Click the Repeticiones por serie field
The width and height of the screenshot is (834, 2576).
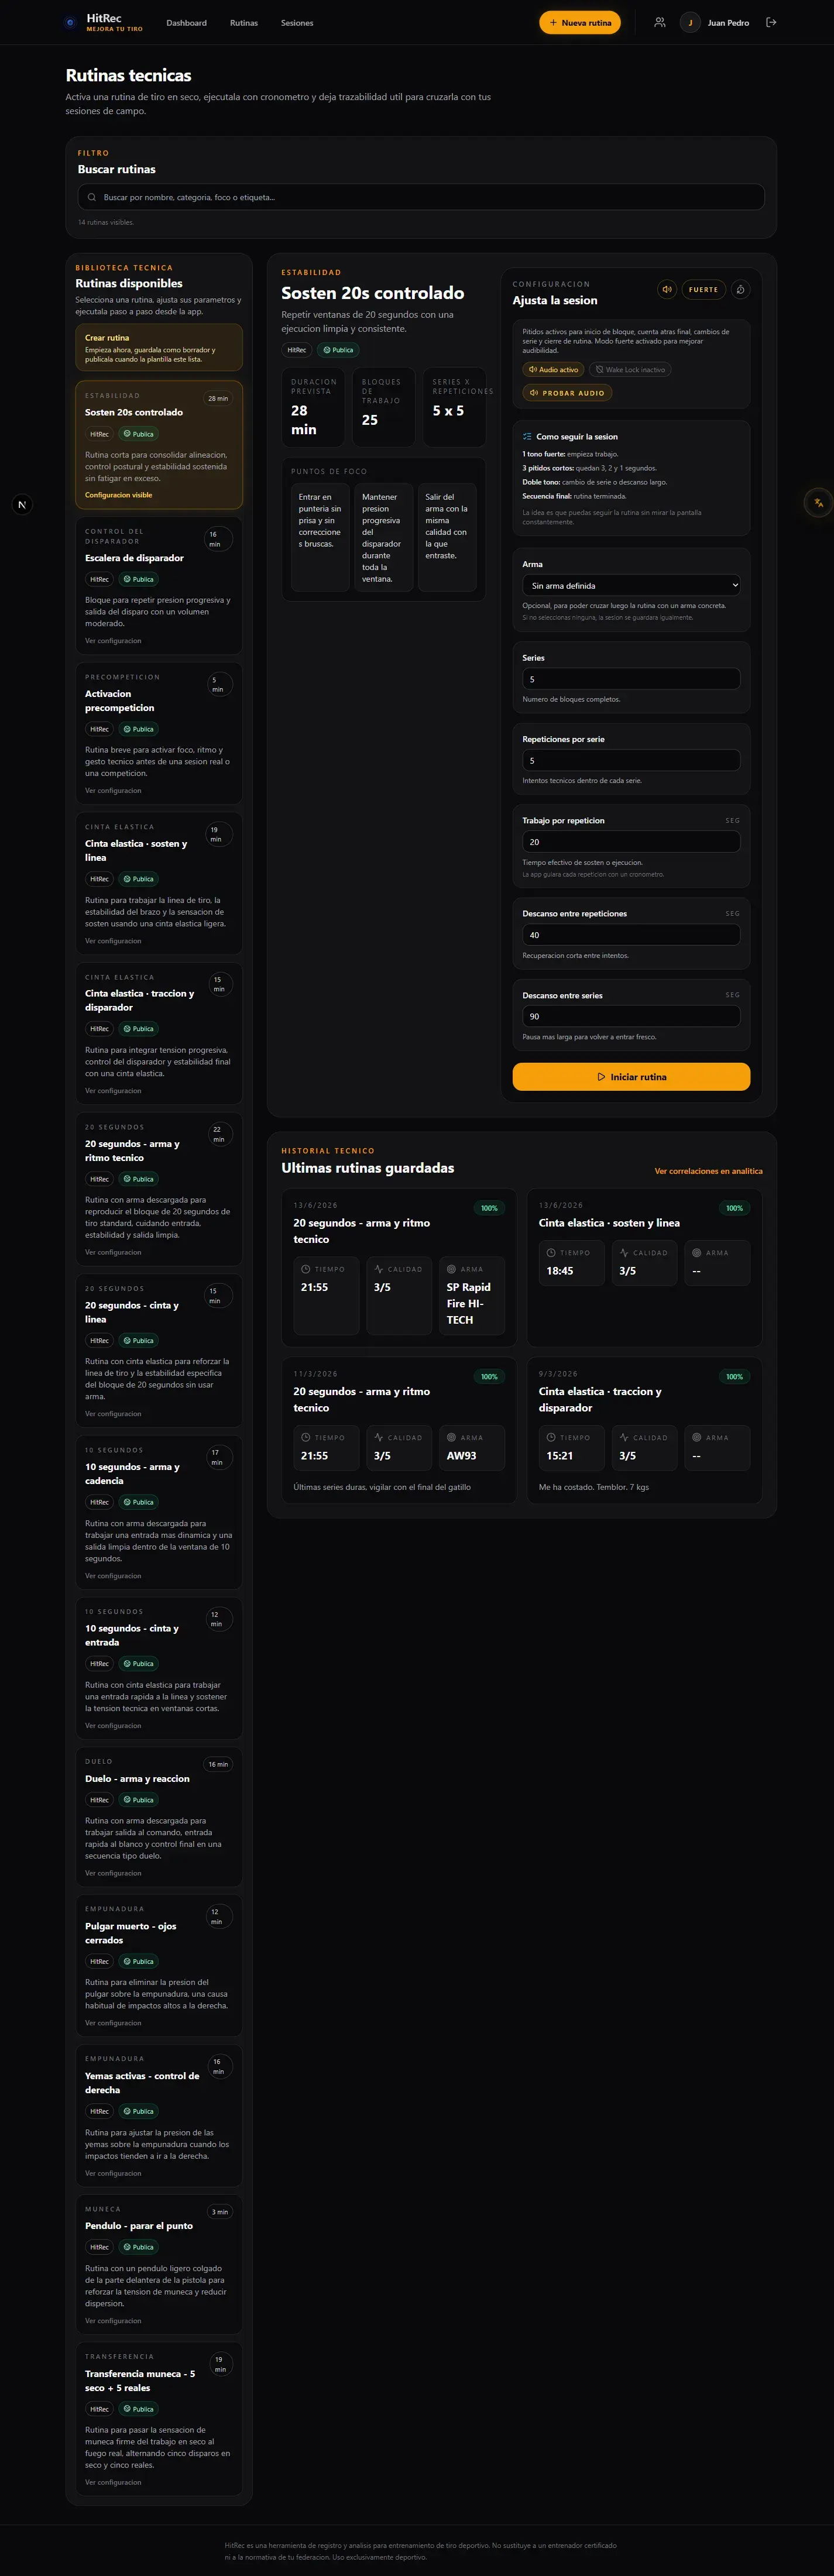631,760
